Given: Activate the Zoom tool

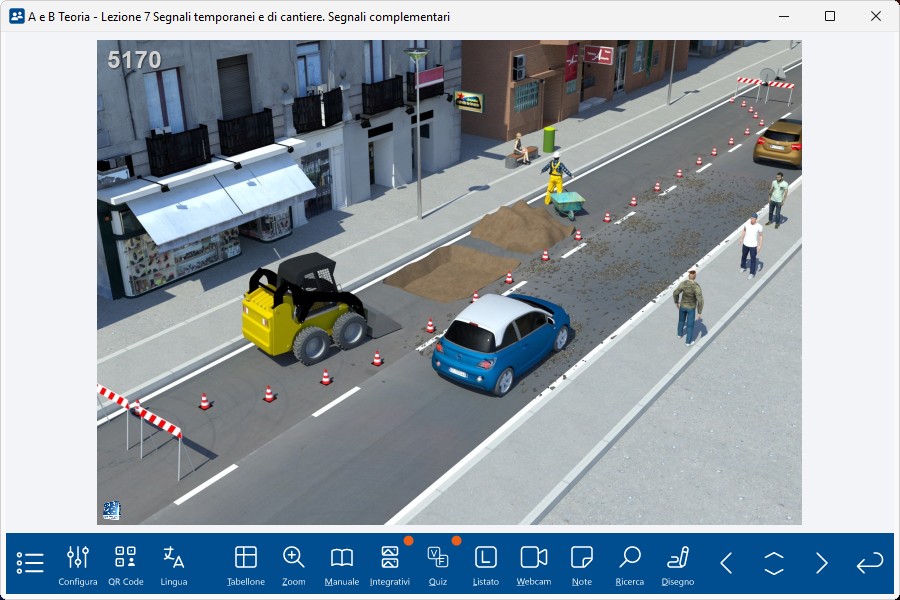Looking at the screenshot, I should (294, 564).
